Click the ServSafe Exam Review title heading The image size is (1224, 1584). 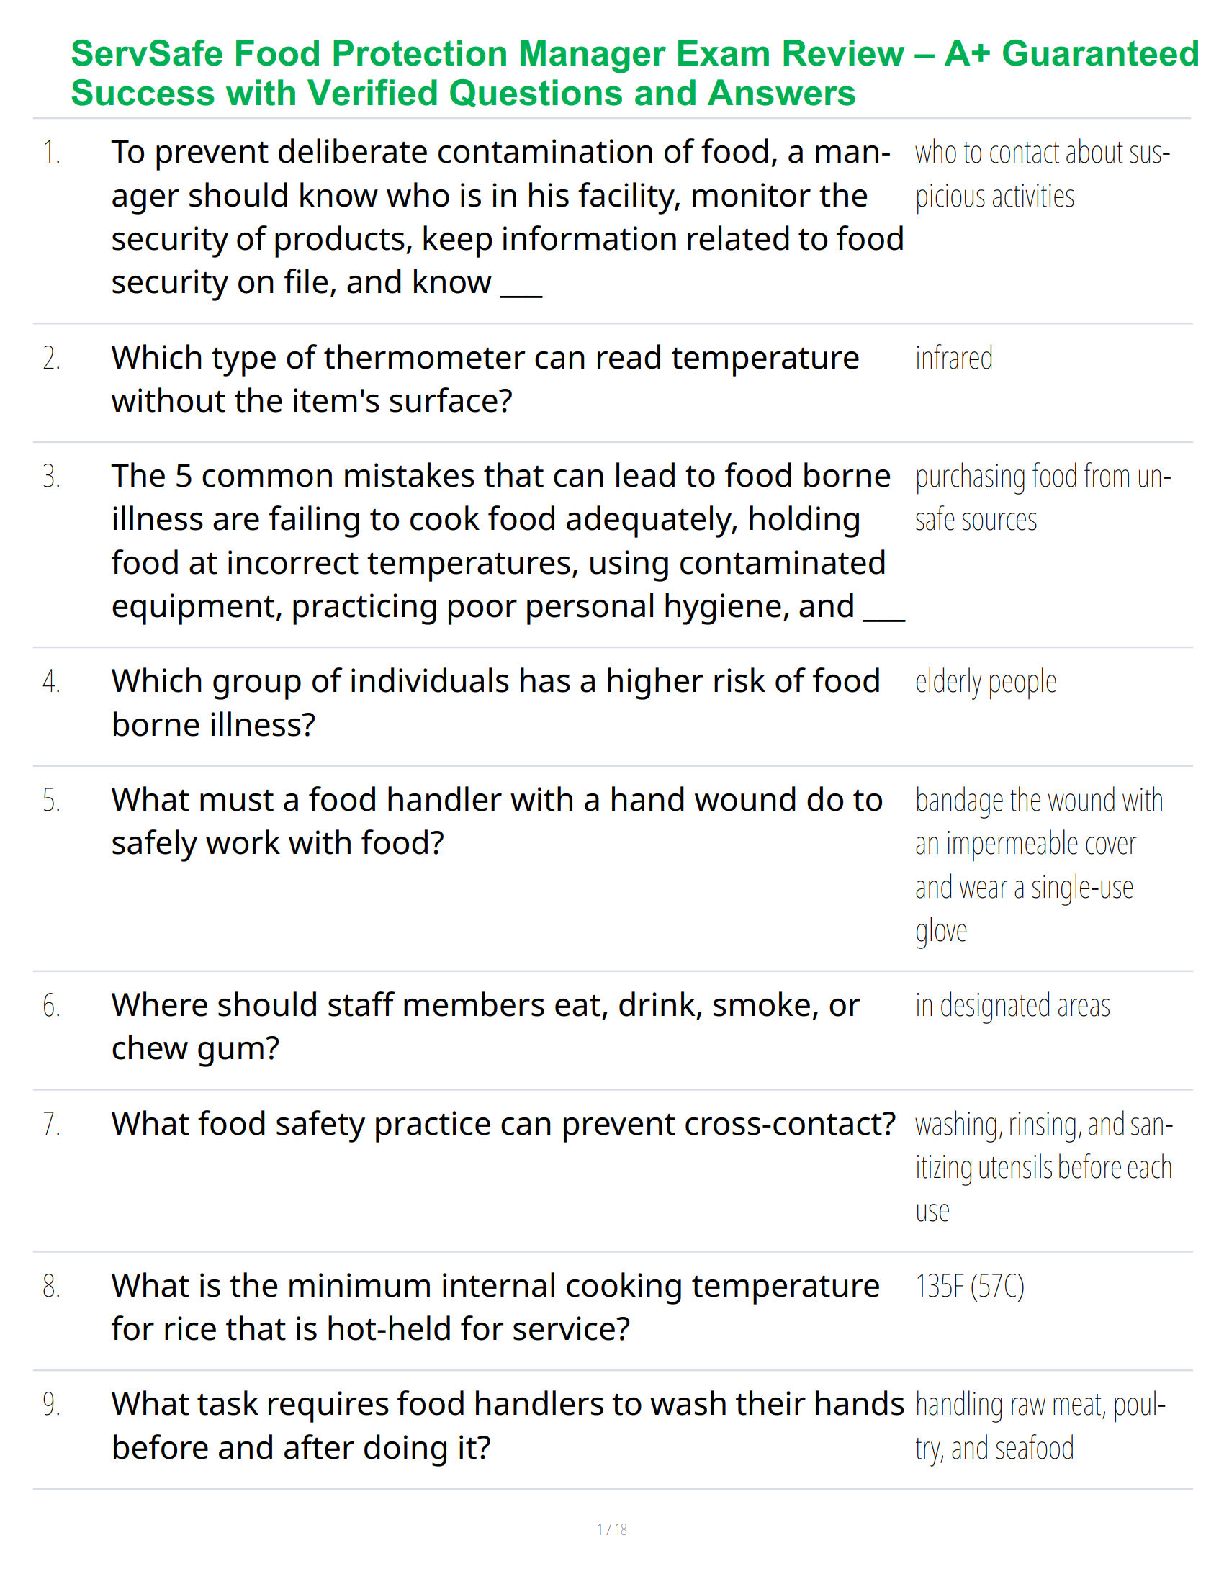pos(634,73)
